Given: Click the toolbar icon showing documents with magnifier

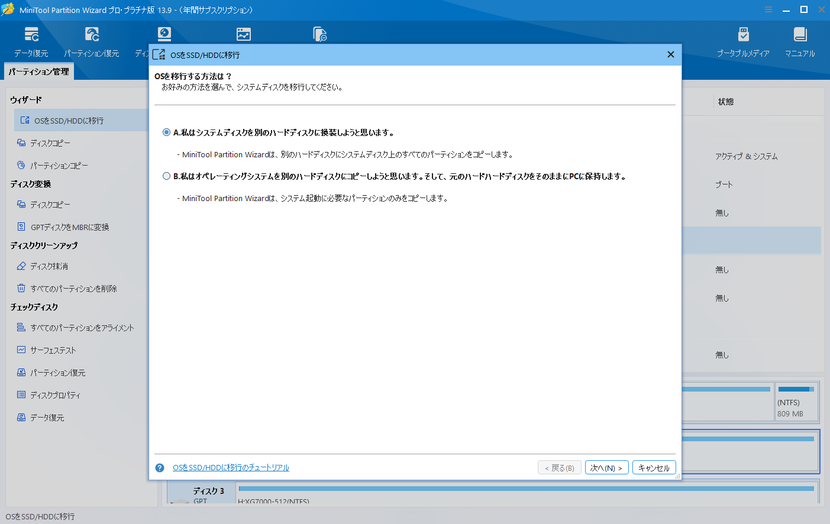Looking at the screenshot, I should [x=320, y=34].
